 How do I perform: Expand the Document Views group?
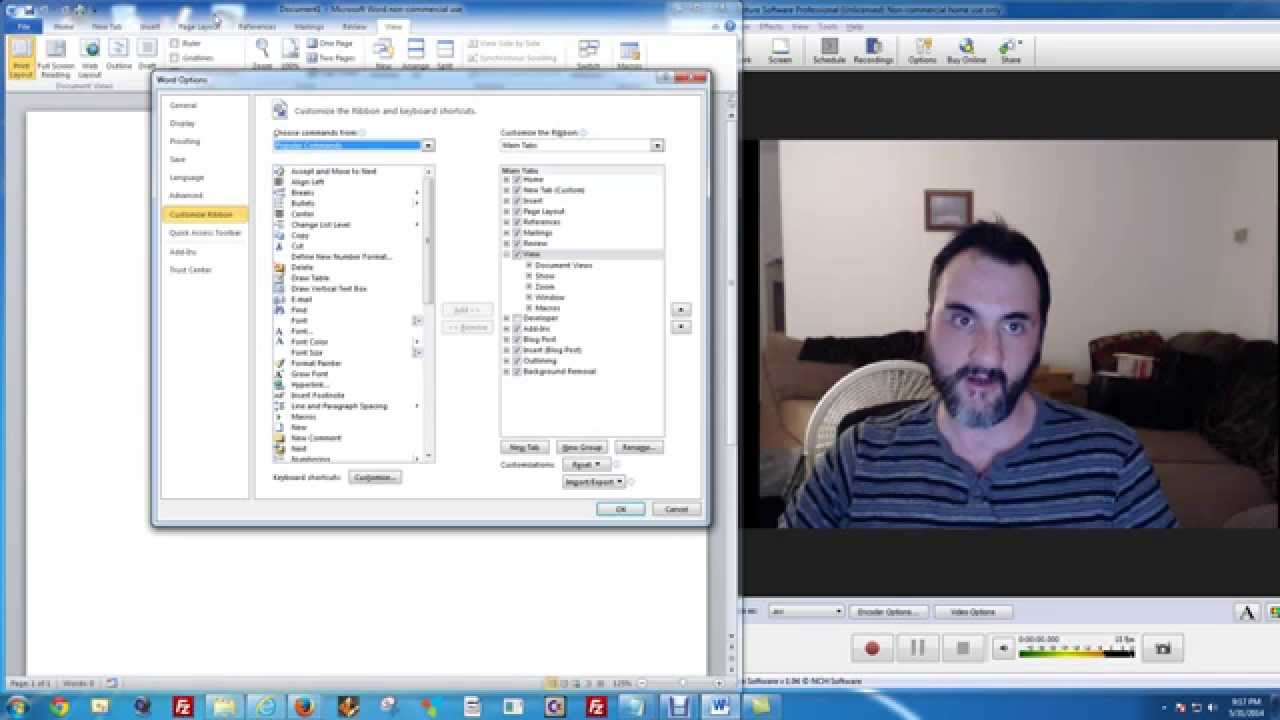point(529,265)
